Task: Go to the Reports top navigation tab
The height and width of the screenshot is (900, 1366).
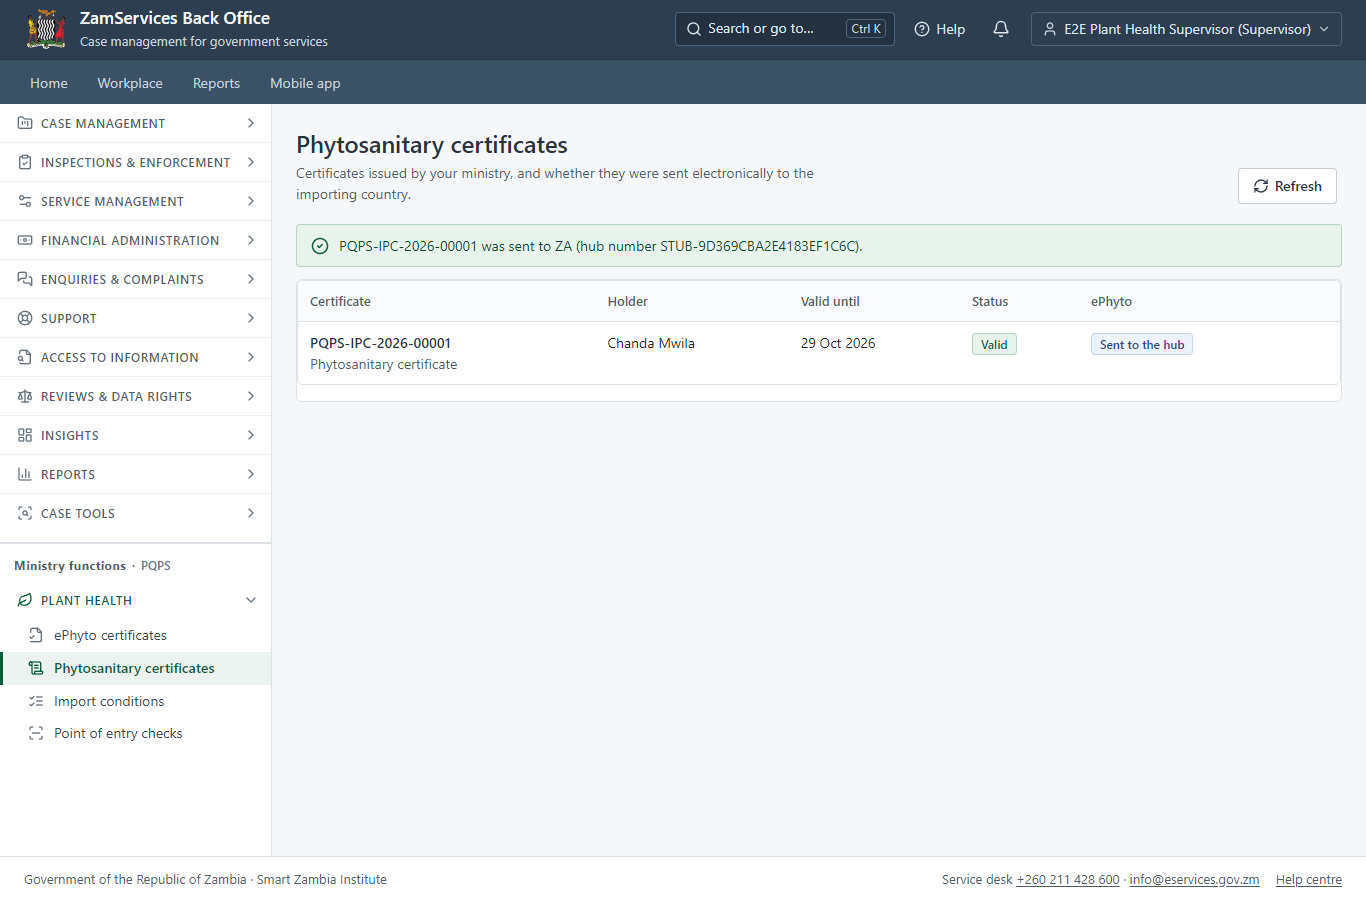Action: point(216,83)
